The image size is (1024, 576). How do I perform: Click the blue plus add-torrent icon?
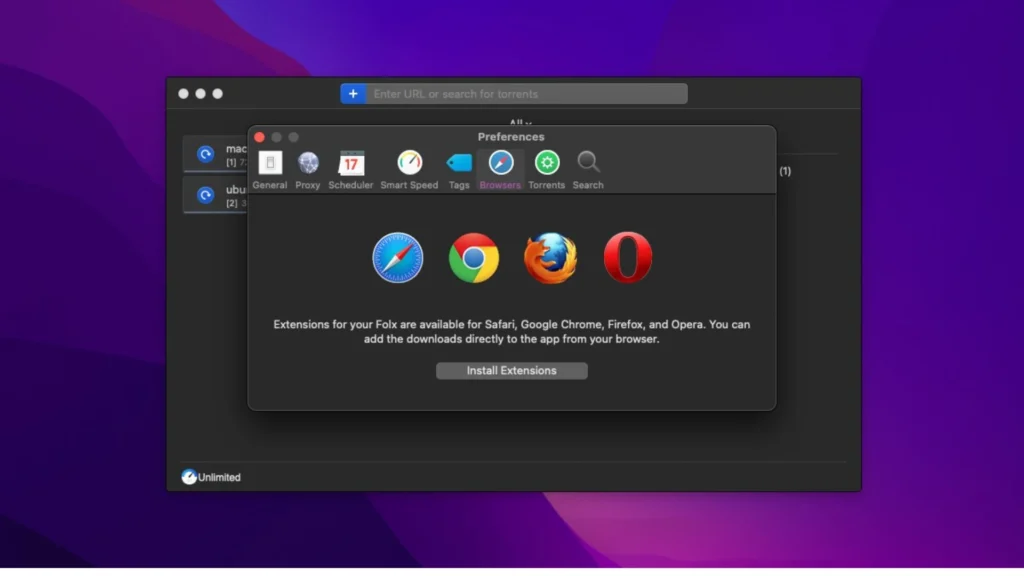point(353,93)
